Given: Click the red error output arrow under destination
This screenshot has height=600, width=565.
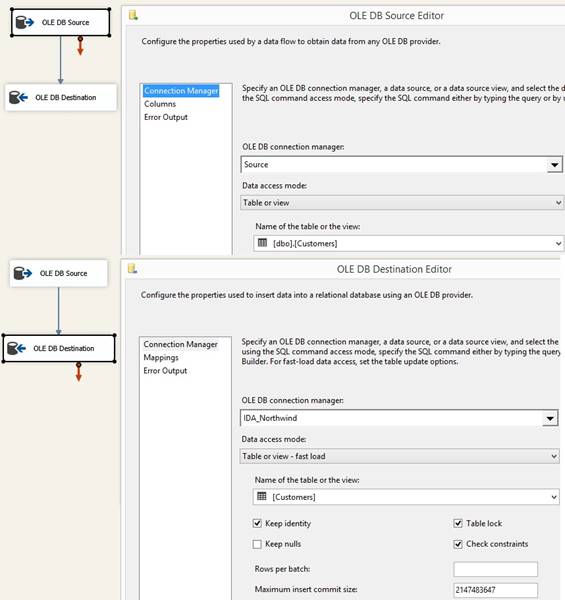Looking at the screenshot, I should point(78,372).
